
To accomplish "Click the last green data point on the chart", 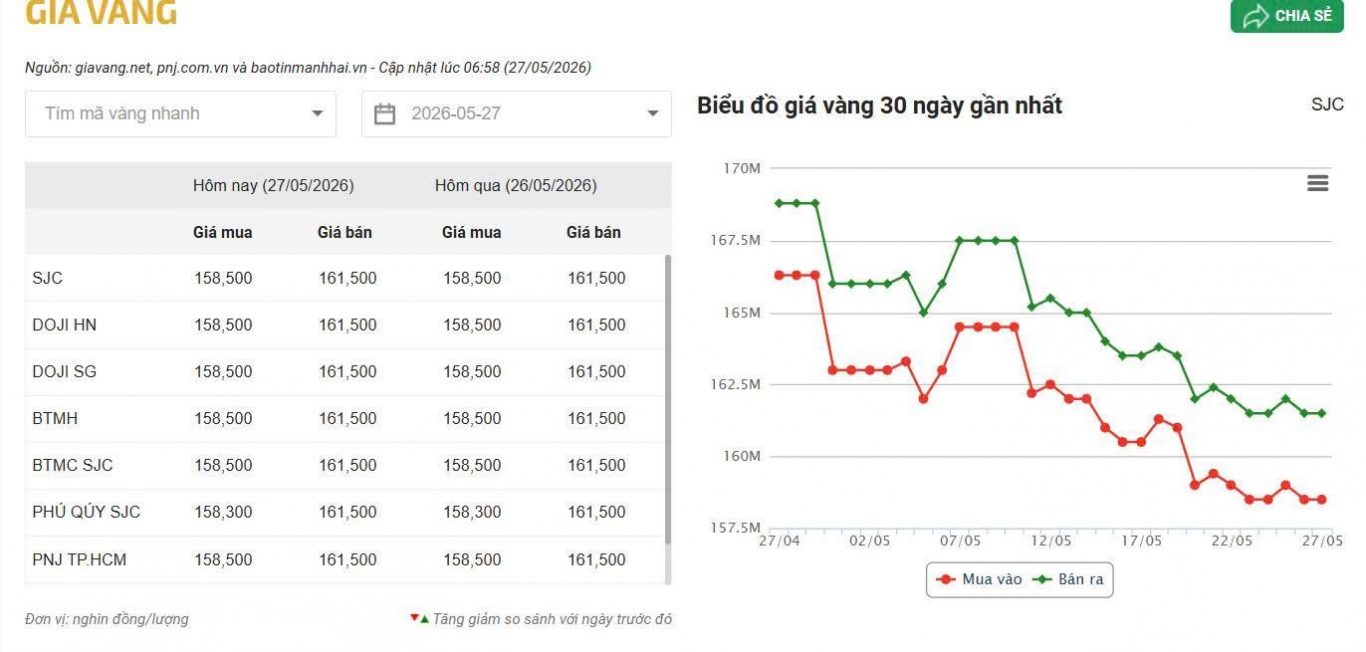I will coord(1321,413).
